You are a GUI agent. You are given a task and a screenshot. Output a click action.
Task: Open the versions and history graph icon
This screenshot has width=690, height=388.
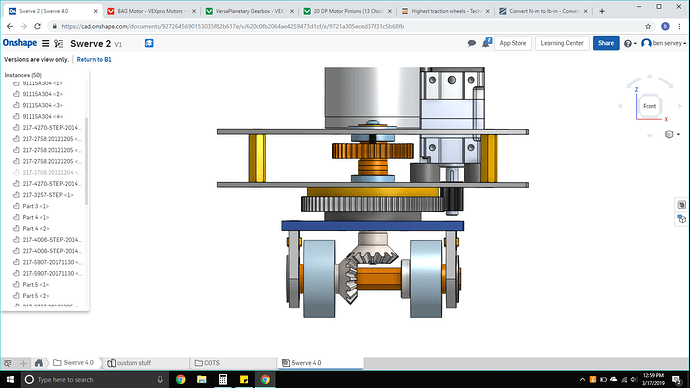pyautogui.click(x=59, y=43)
